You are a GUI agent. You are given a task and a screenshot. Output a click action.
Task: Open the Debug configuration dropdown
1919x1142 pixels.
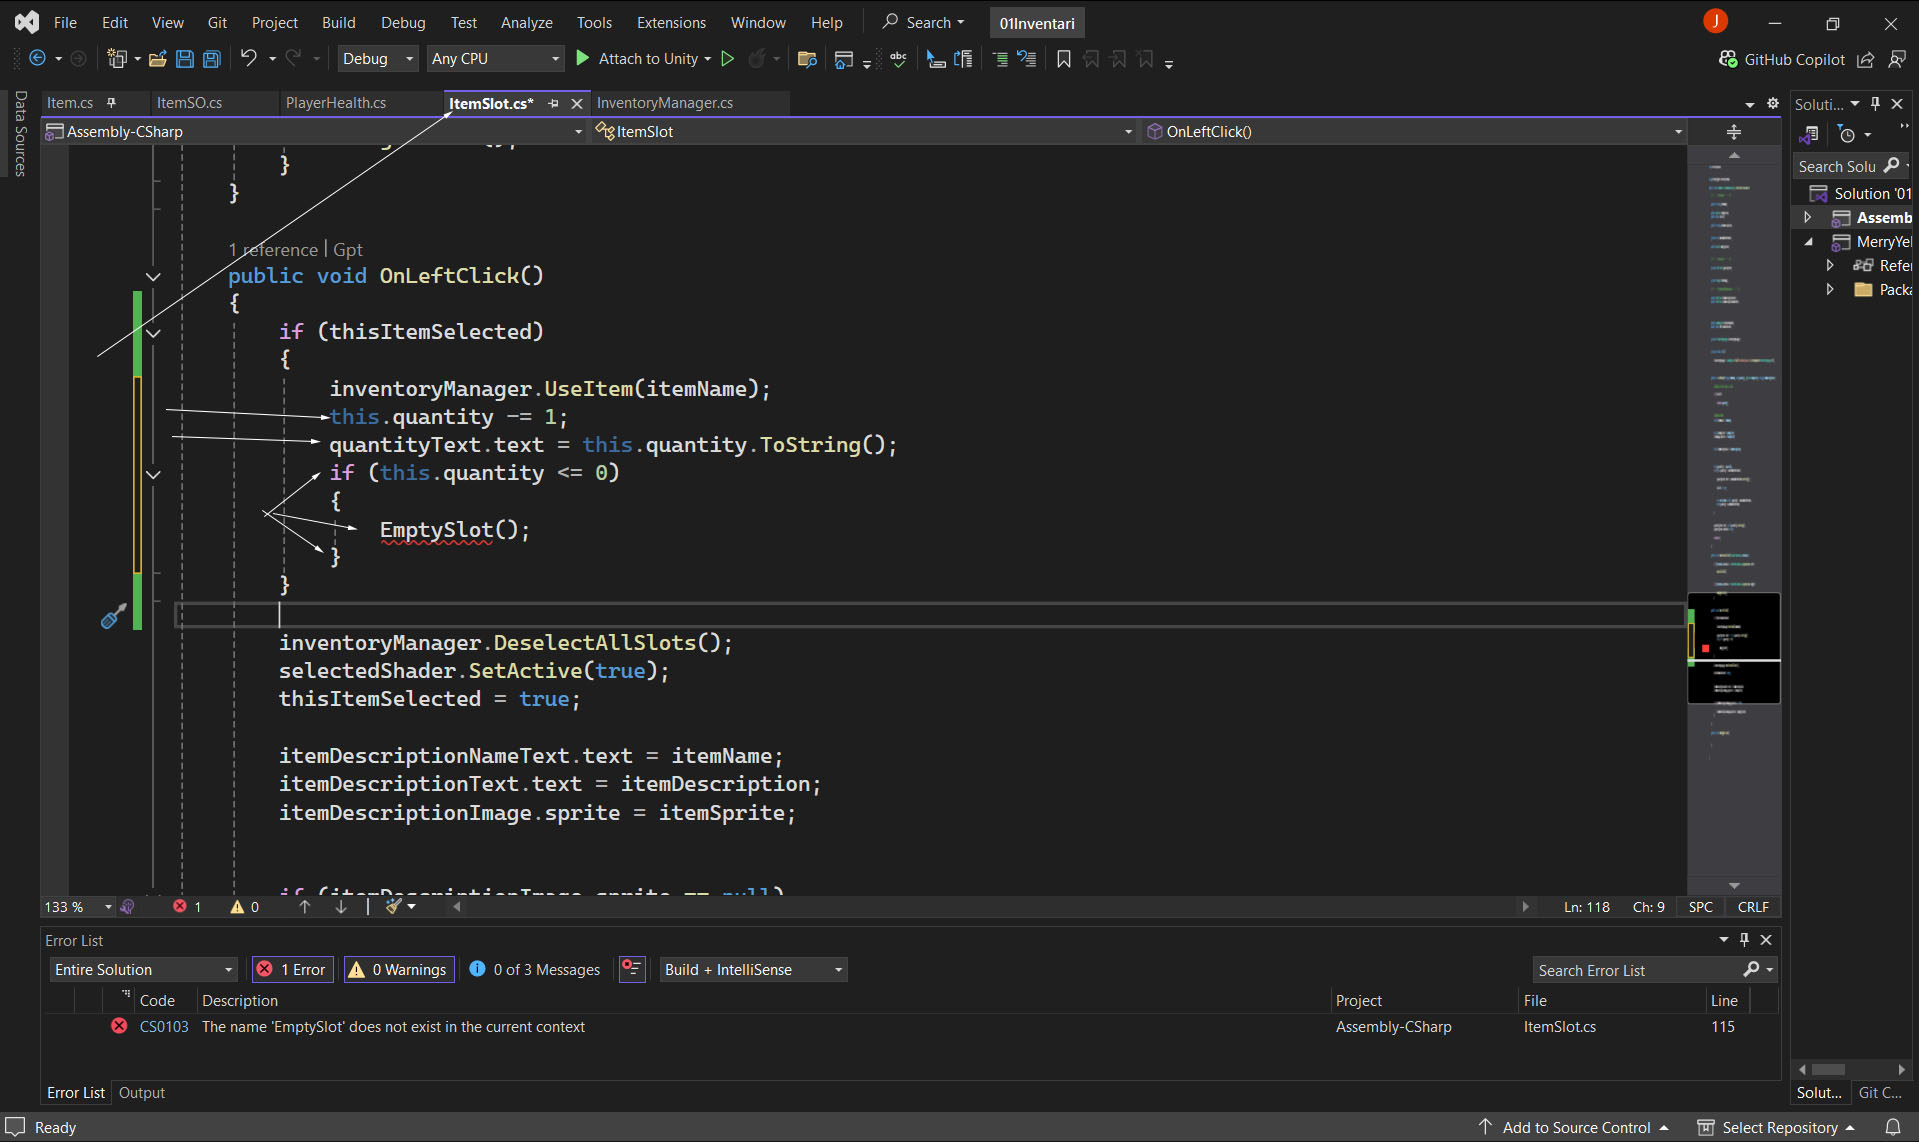click(x=377, y=59)
